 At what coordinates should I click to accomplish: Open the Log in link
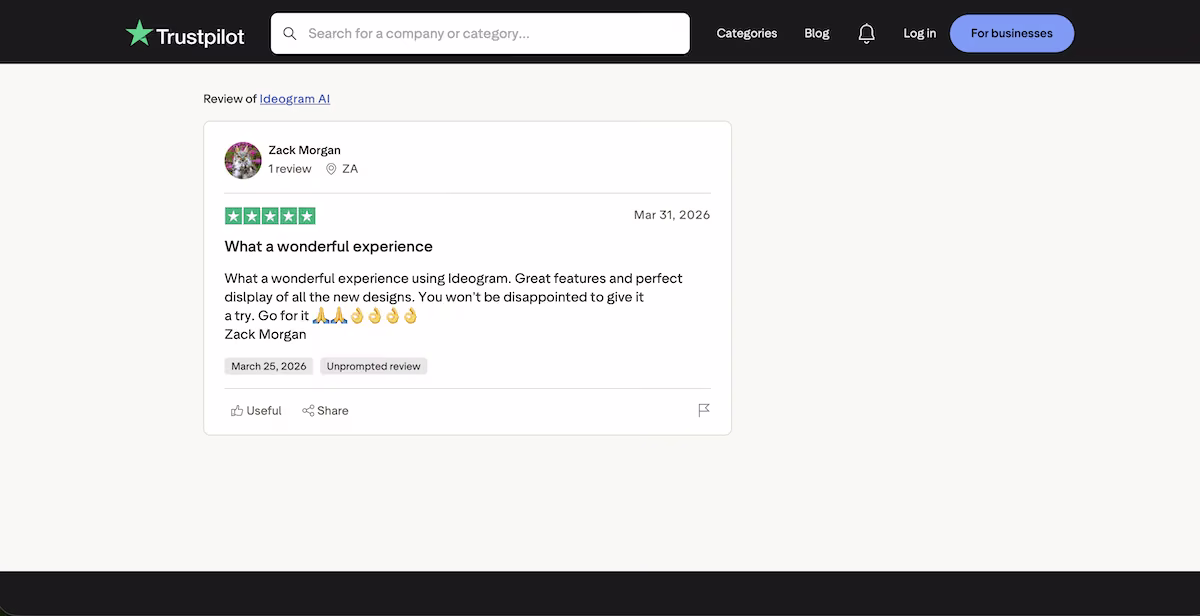pos(920,33)
